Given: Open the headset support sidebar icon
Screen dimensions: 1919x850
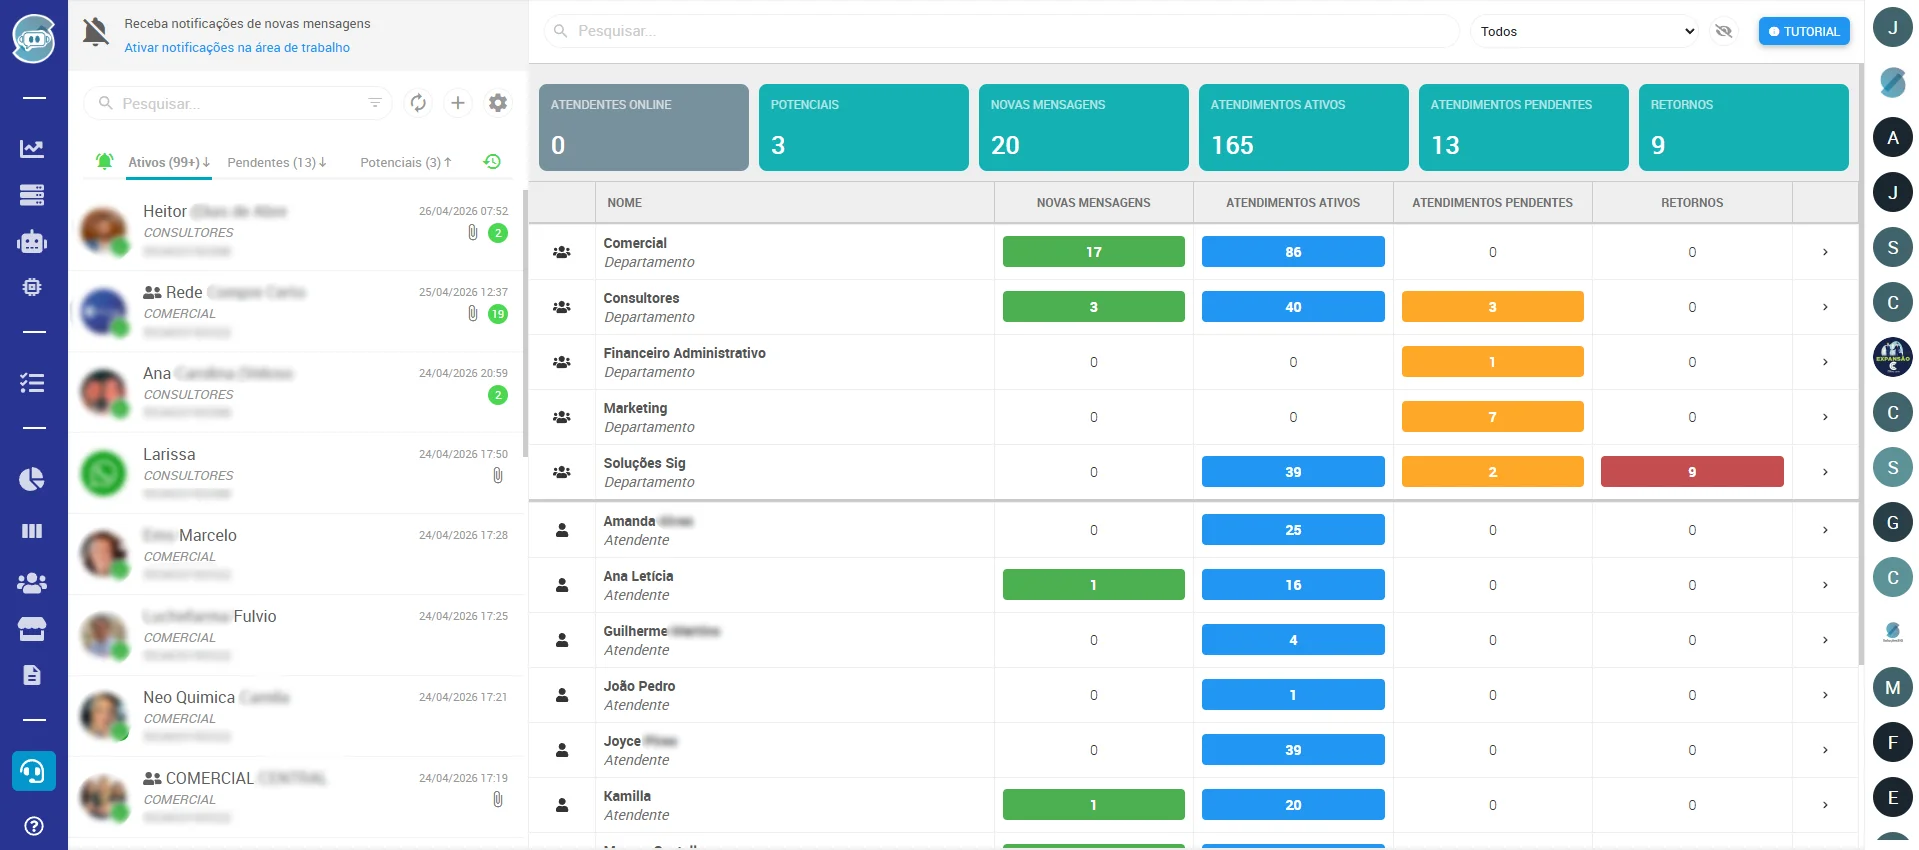Looking at the screenshot, I should tap(33, 771).
